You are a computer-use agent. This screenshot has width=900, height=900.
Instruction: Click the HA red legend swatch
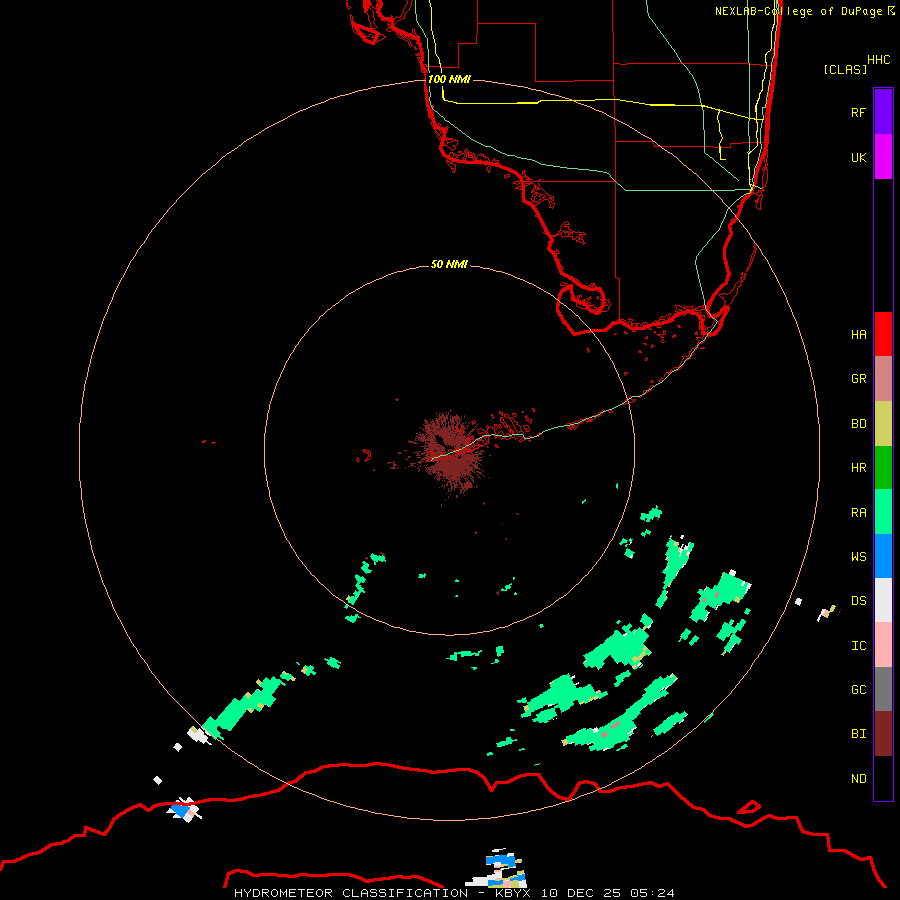click(883, 334)
